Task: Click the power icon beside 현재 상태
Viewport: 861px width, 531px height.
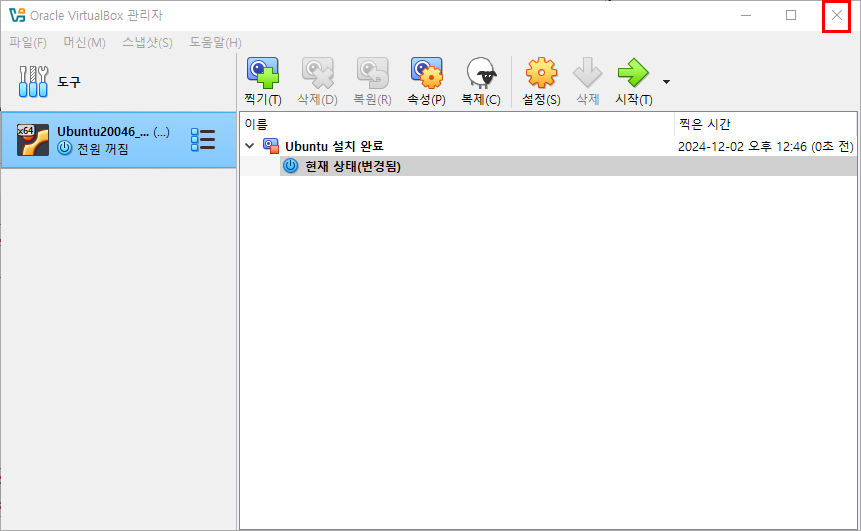Action: click(290, 166)
